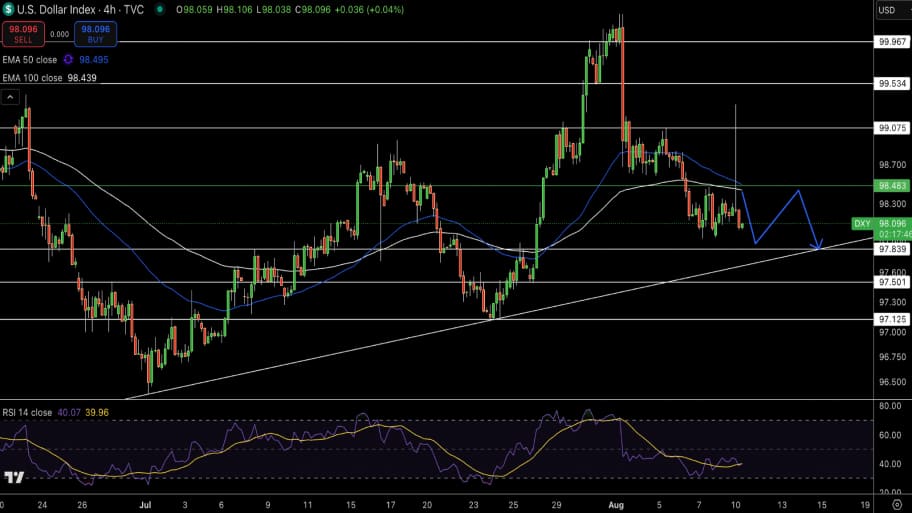Click the 97.501 price level label
The width and height of the screenshot is (912, 513).
(x=892, y=282)
